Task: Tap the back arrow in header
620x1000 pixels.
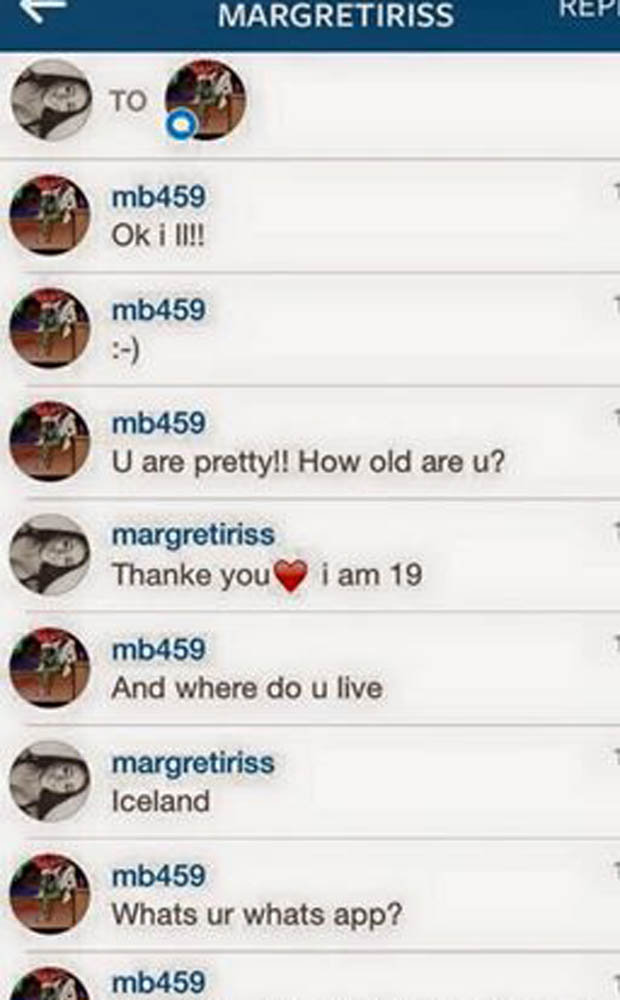Action: tap(43, 9)
